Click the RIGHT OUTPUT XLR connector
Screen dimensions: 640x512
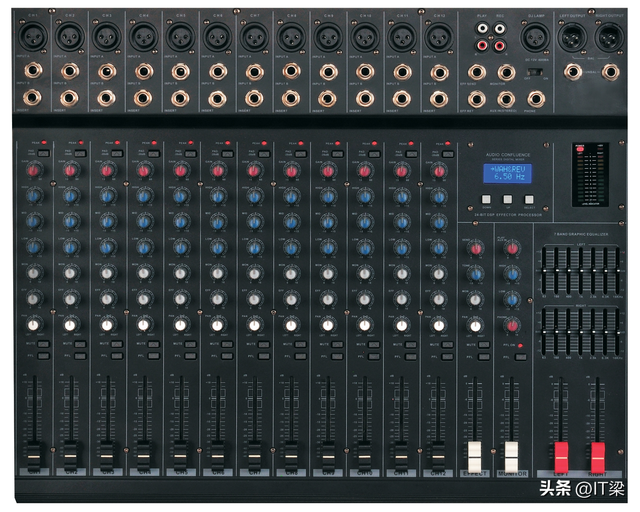point(609,37)
